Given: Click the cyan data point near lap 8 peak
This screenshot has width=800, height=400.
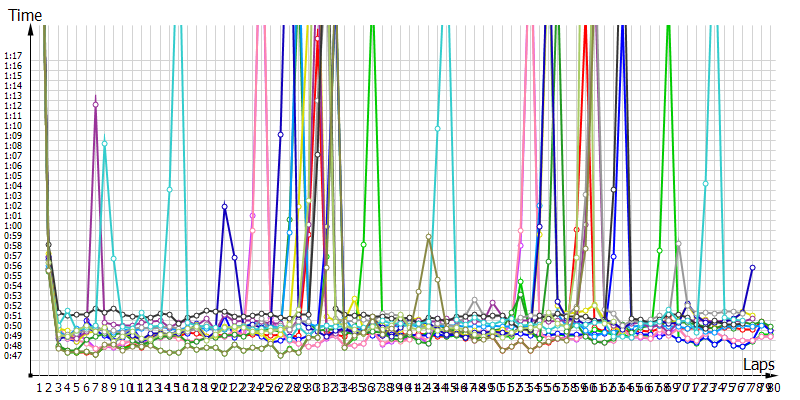Looking at the screenshot, I should pos(105,143).
